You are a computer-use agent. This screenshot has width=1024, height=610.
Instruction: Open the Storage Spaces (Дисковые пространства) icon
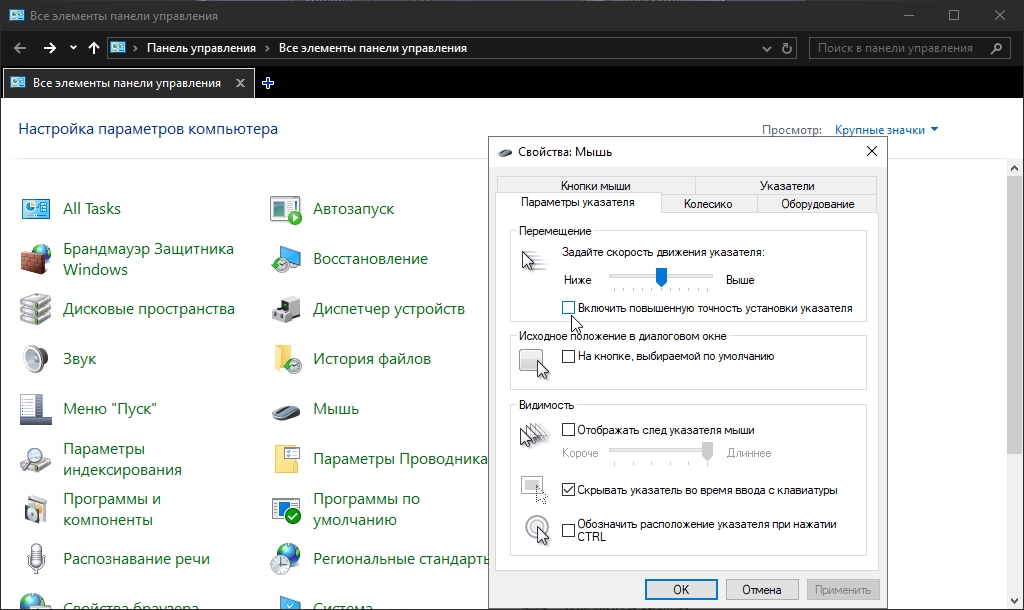36,309
